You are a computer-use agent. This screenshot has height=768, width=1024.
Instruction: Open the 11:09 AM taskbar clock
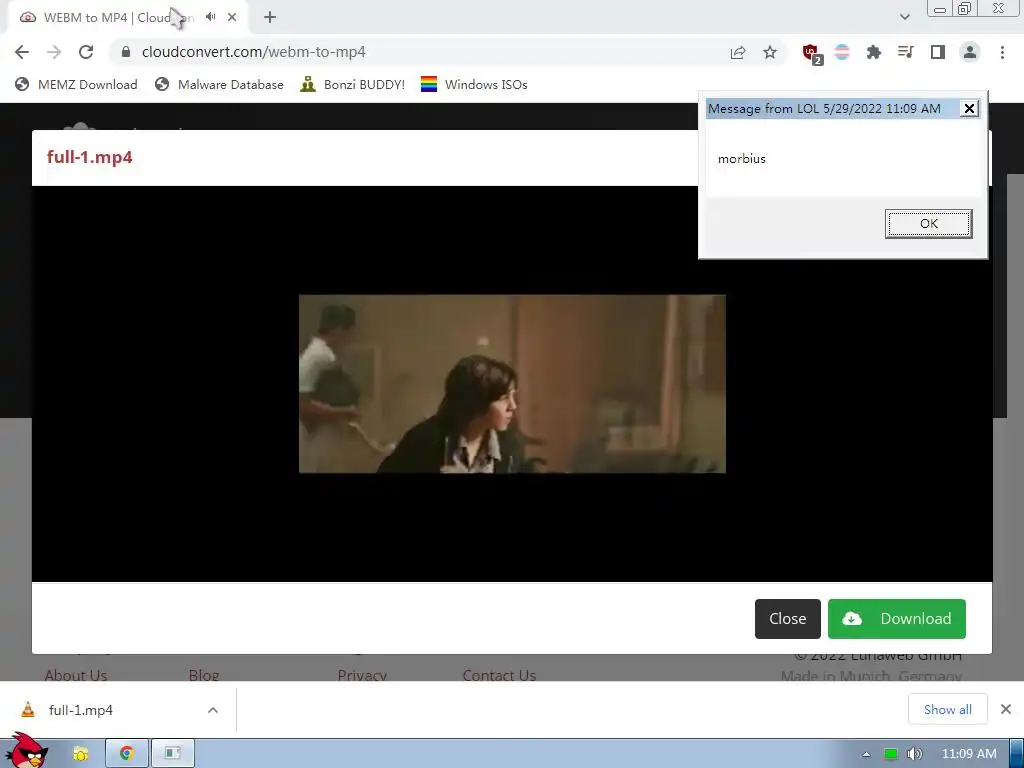coord(969,754)
